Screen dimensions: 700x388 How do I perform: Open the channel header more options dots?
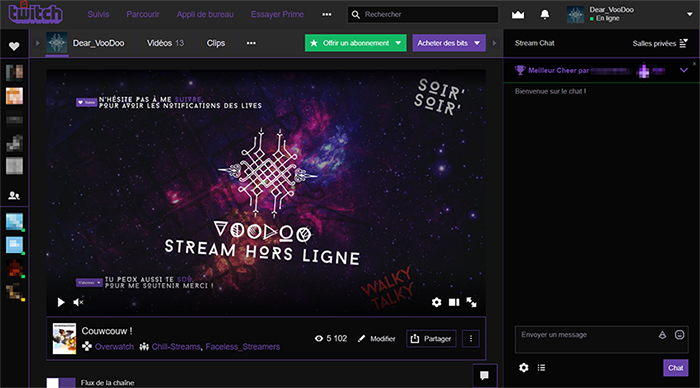point(251,43)
